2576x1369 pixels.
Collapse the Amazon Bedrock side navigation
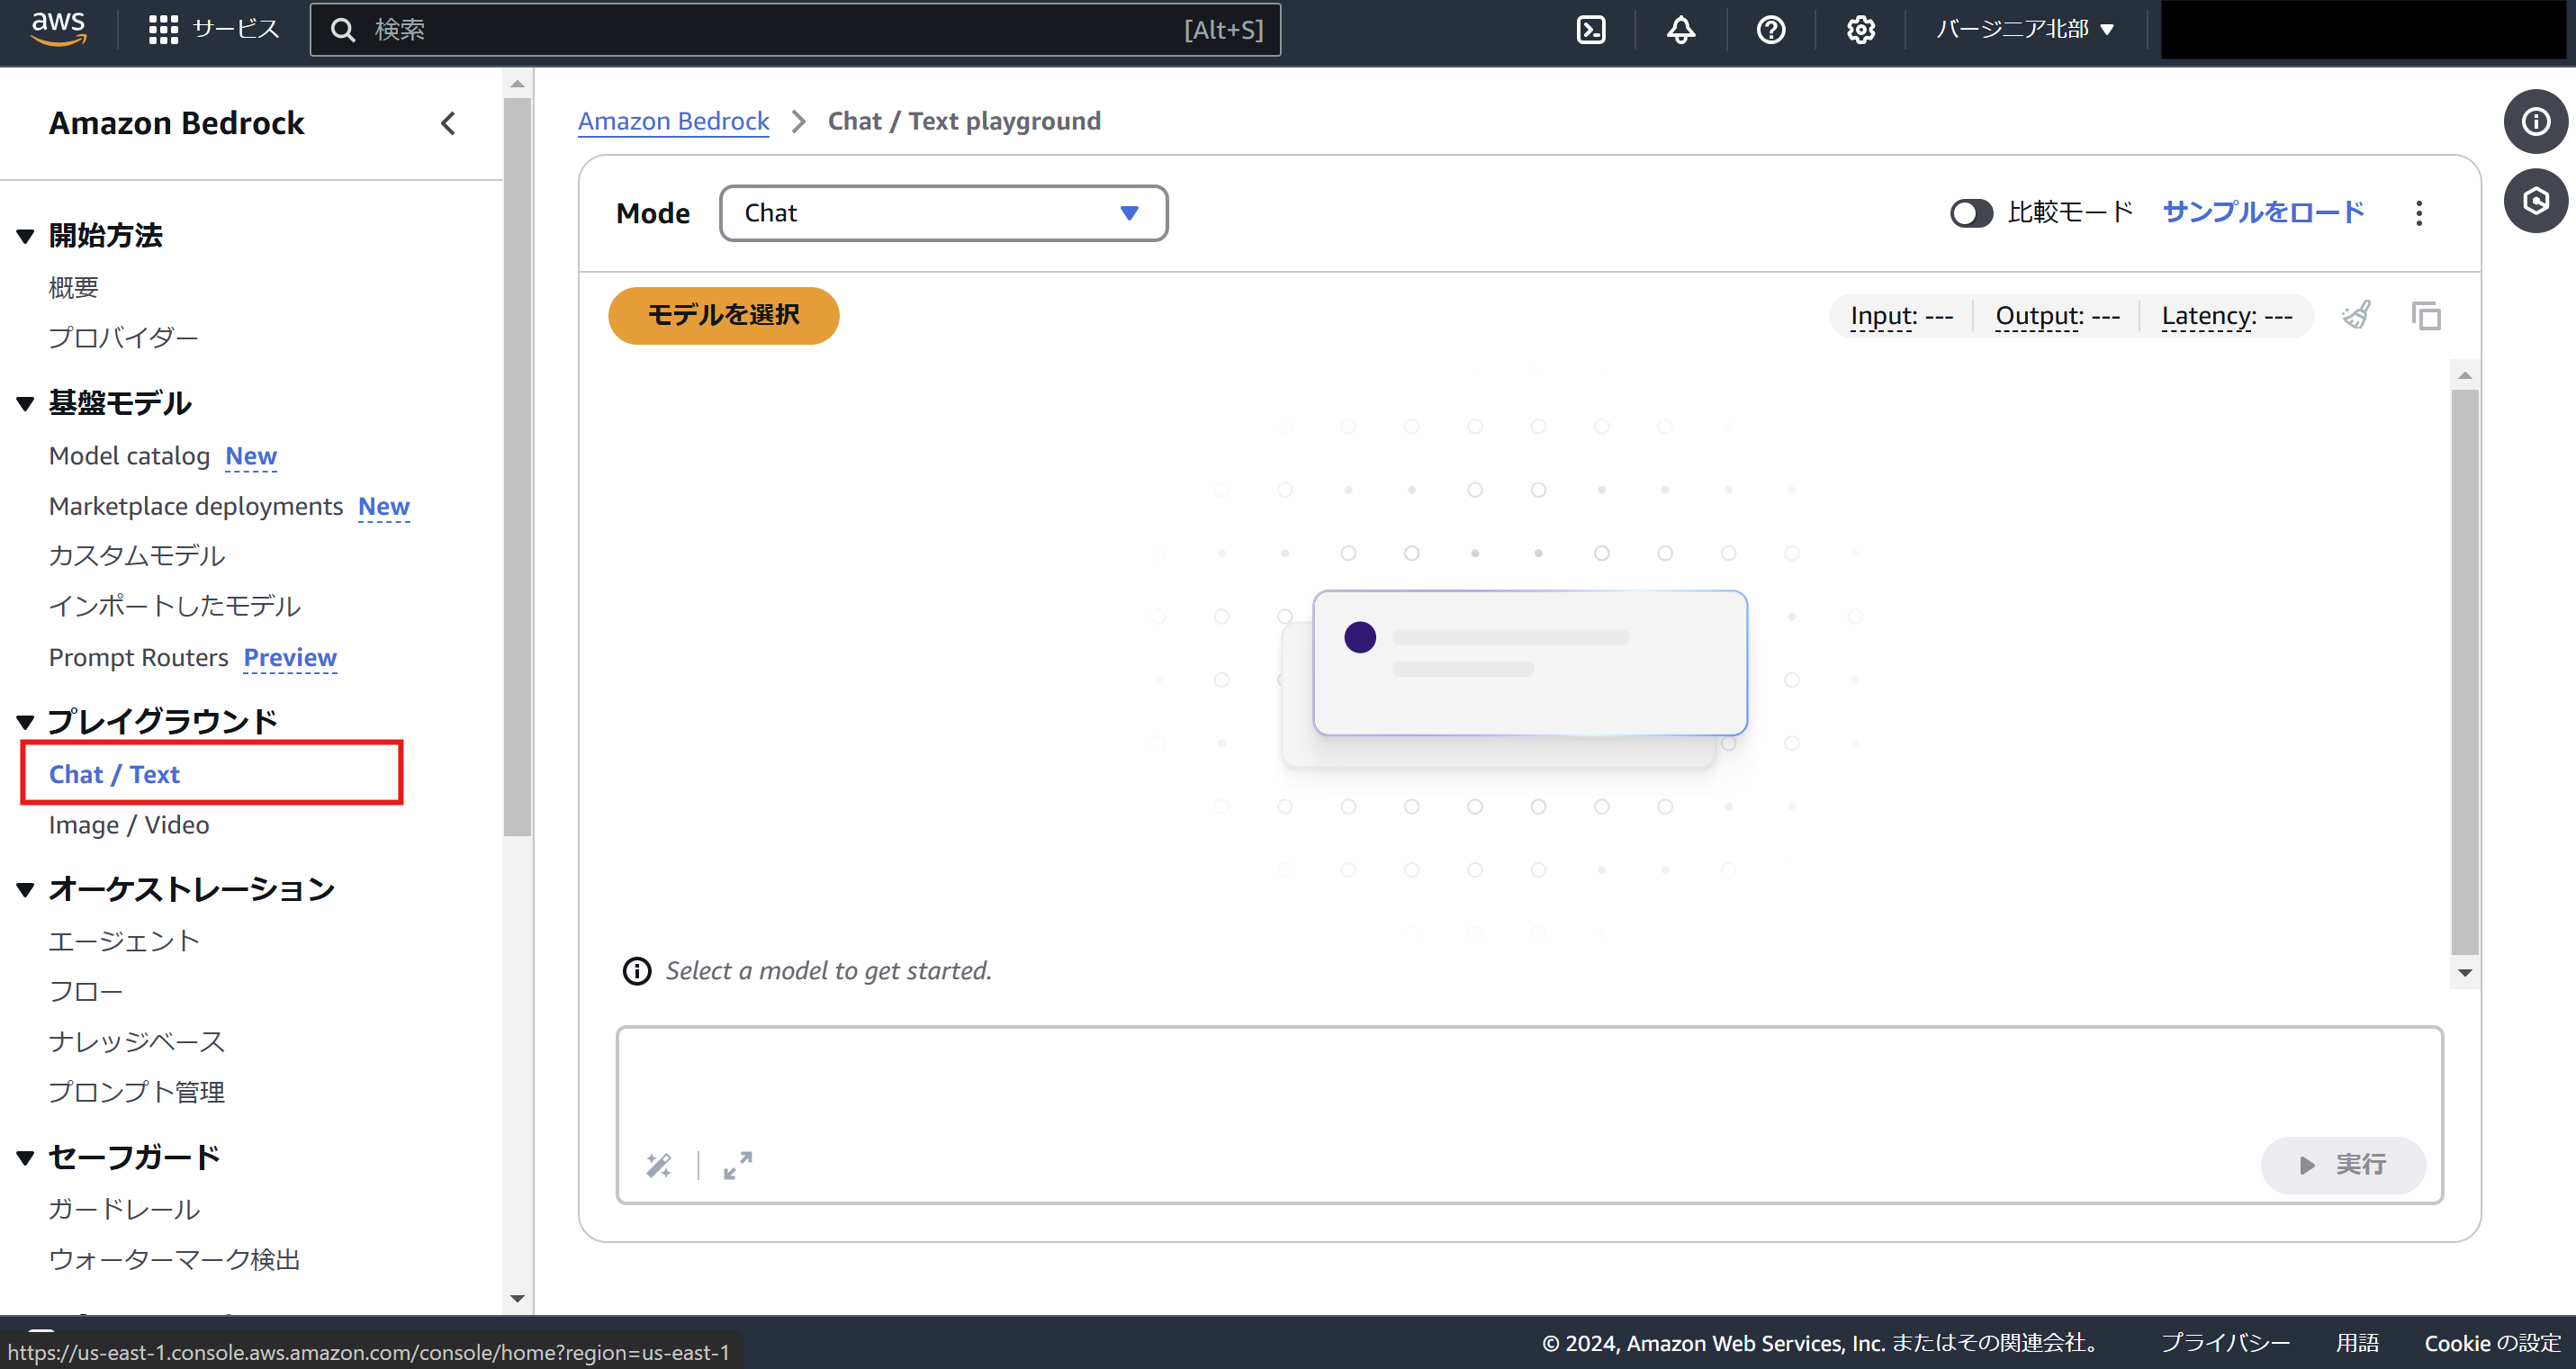point(448,123)
